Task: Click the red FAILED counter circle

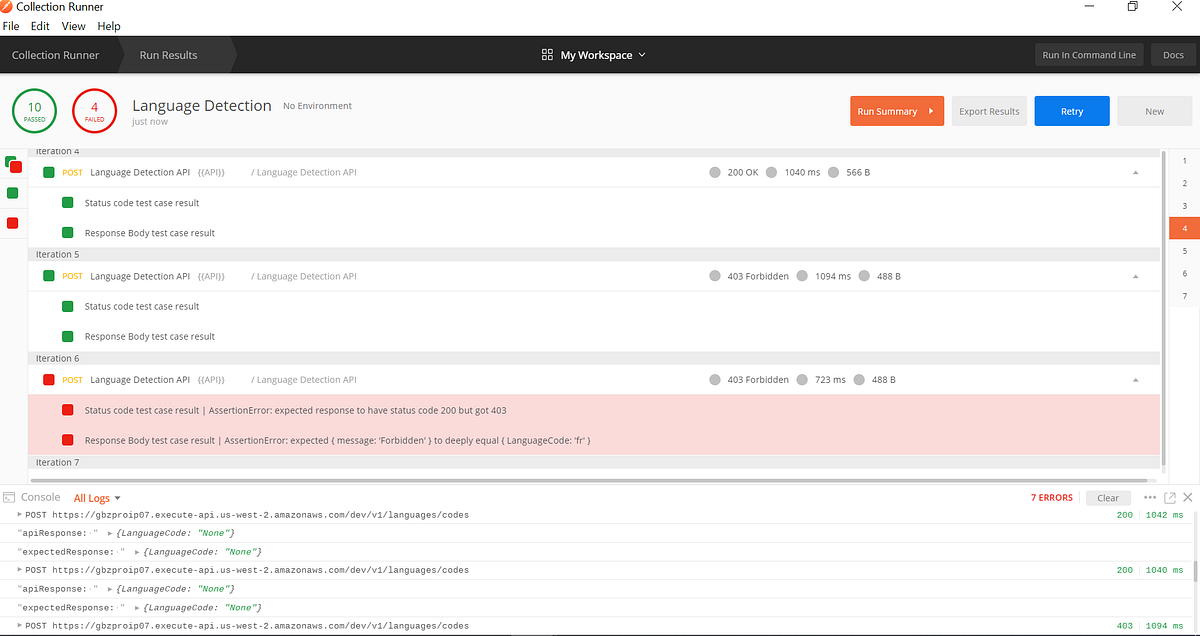Action: click(94, 110)
